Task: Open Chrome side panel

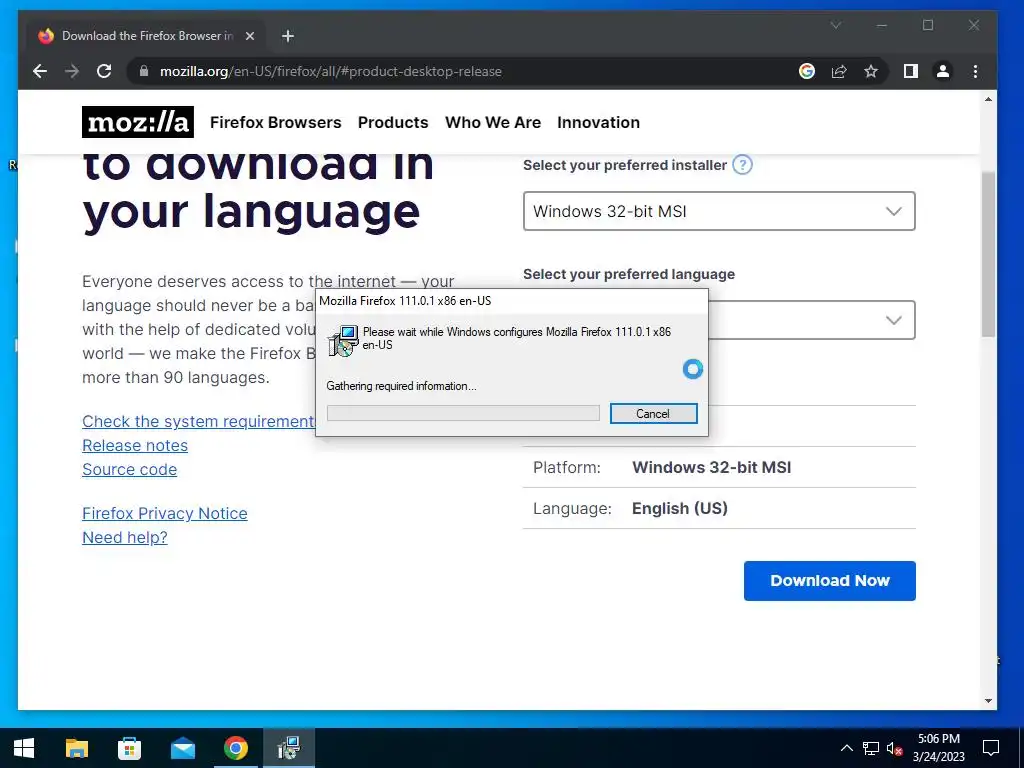Action: [x=910, y=71]
